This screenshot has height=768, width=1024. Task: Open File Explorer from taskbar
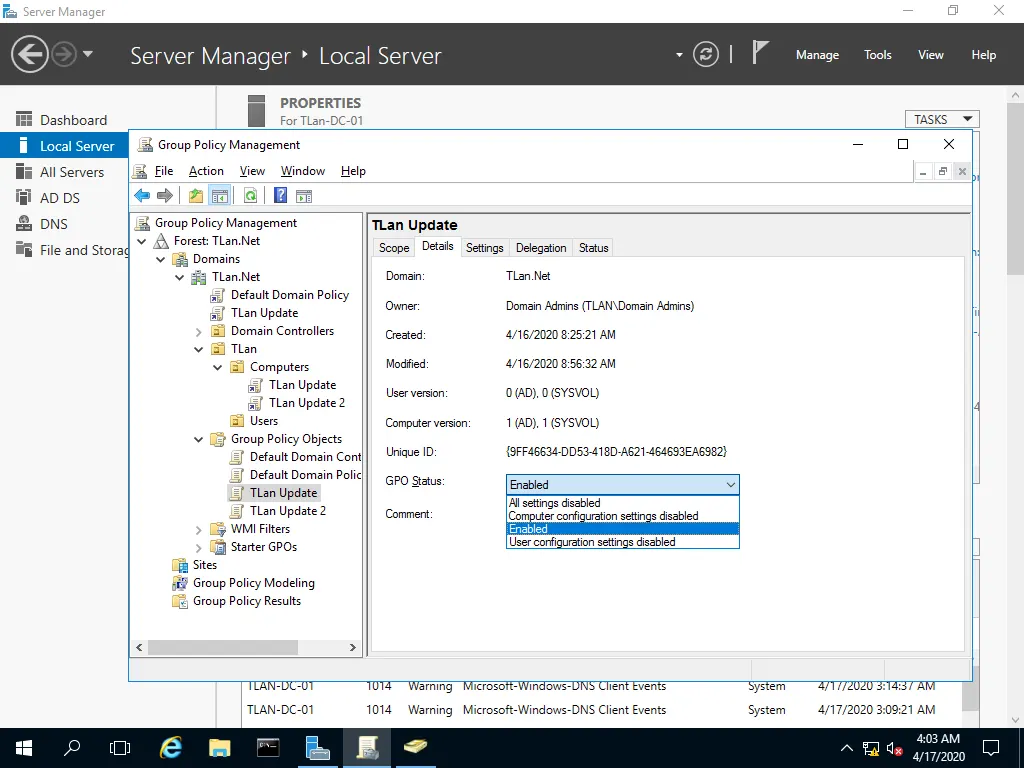coord(219,748)
